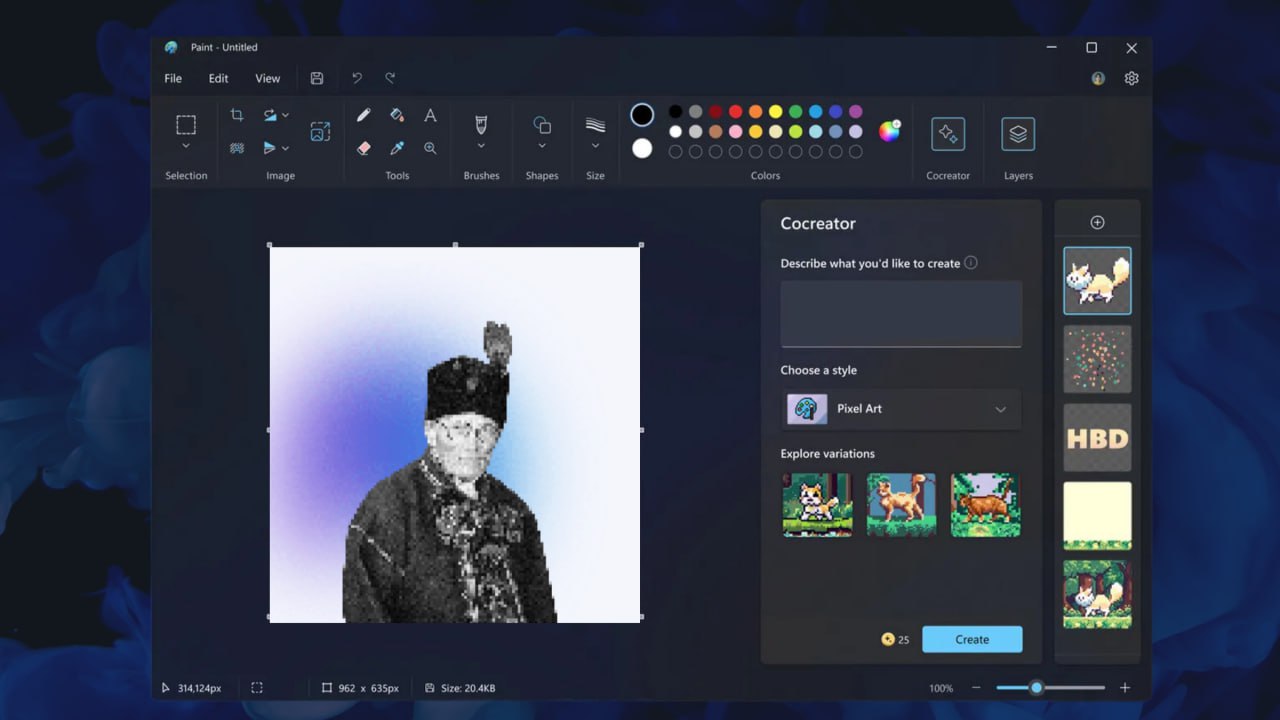This screenshot has width=1280, height=720.
Task: Open the View menu
Action: pos(267,78)
